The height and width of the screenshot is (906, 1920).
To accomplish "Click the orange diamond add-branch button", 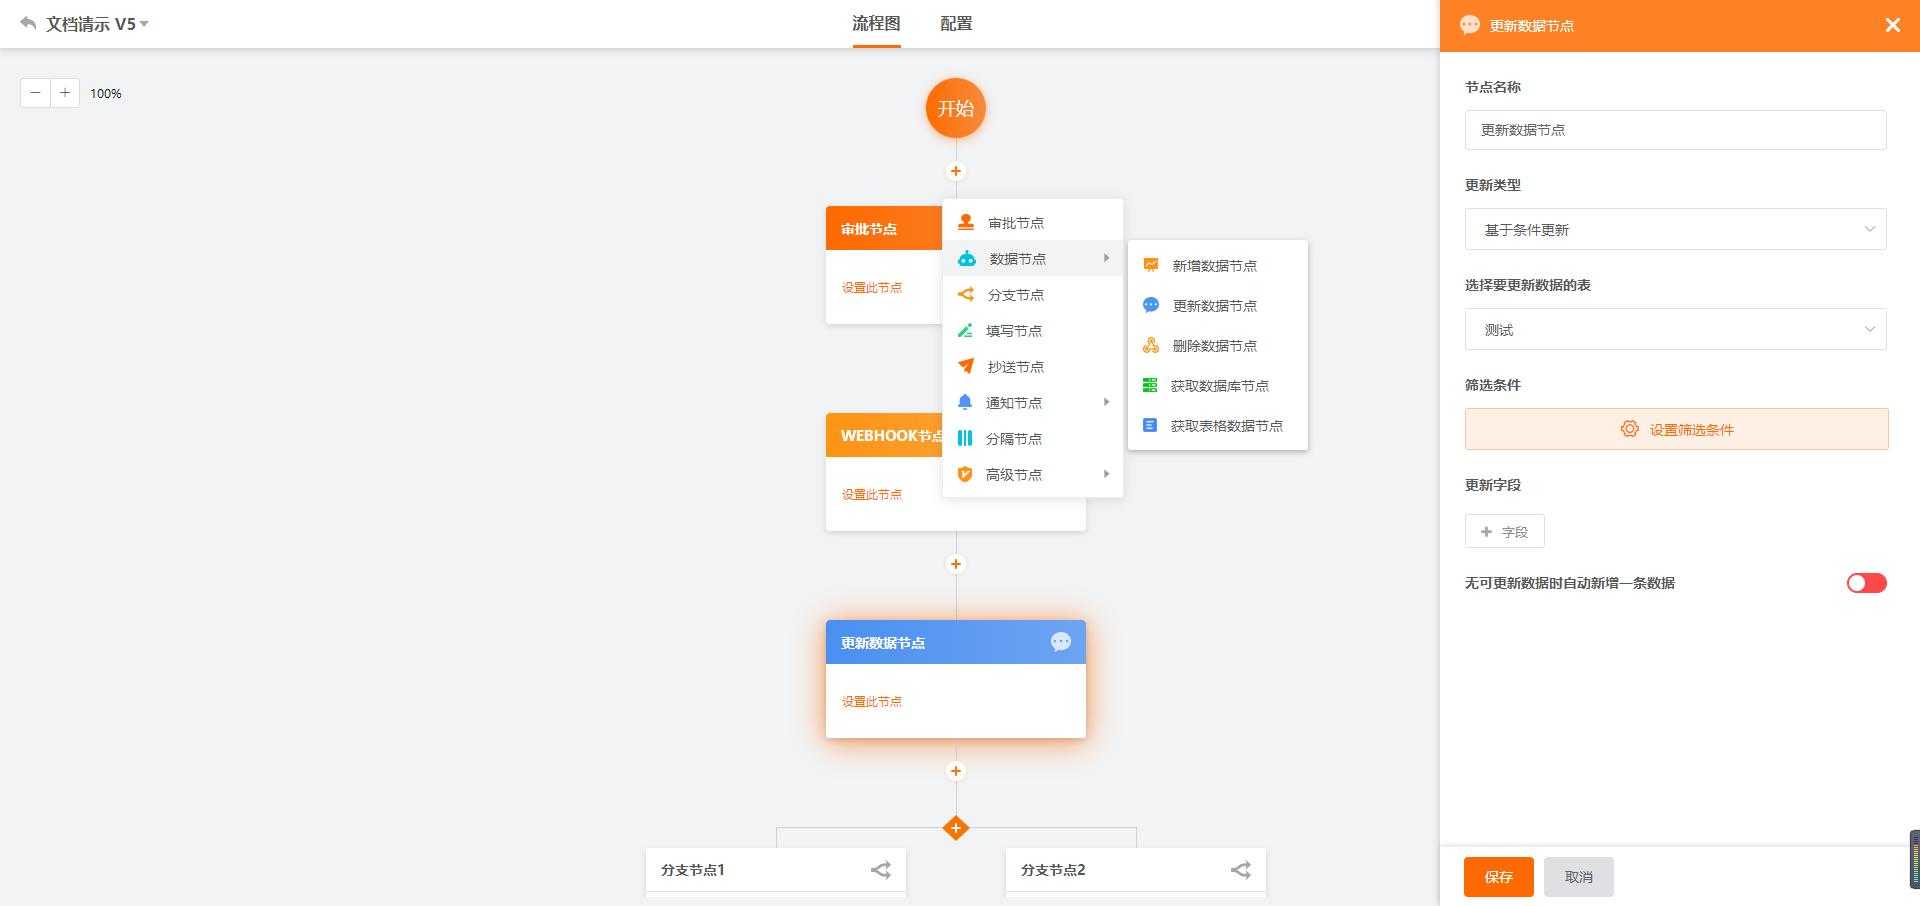I will (956, 828).
